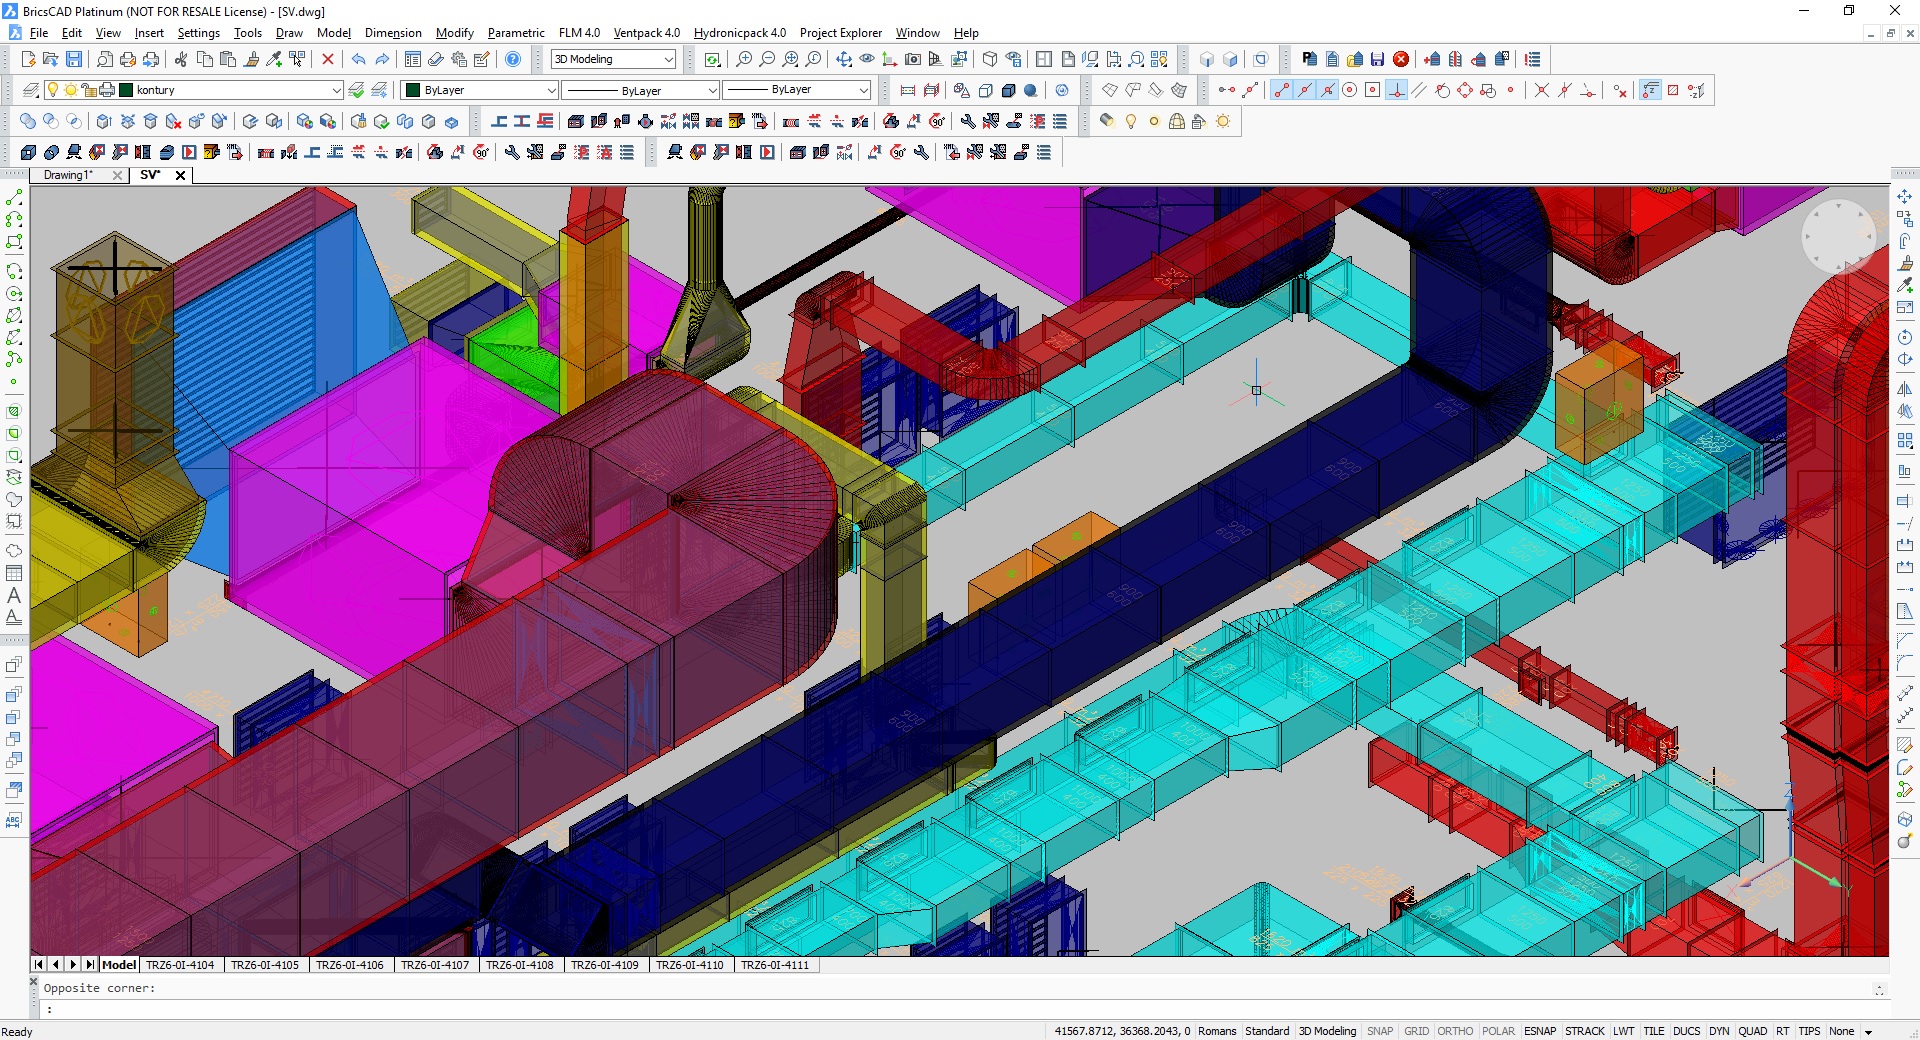Toggle SNAP in the status bar
The height and width of the screenshot is (1040, 1920).
click(1379, 1031)
